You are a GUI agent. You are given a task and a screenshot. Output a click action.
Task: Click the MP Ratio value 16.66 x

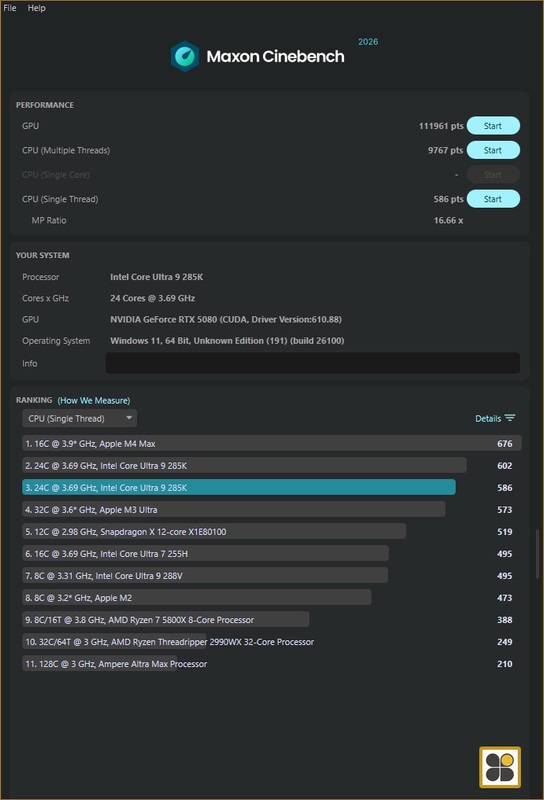(x=449, y=220)
